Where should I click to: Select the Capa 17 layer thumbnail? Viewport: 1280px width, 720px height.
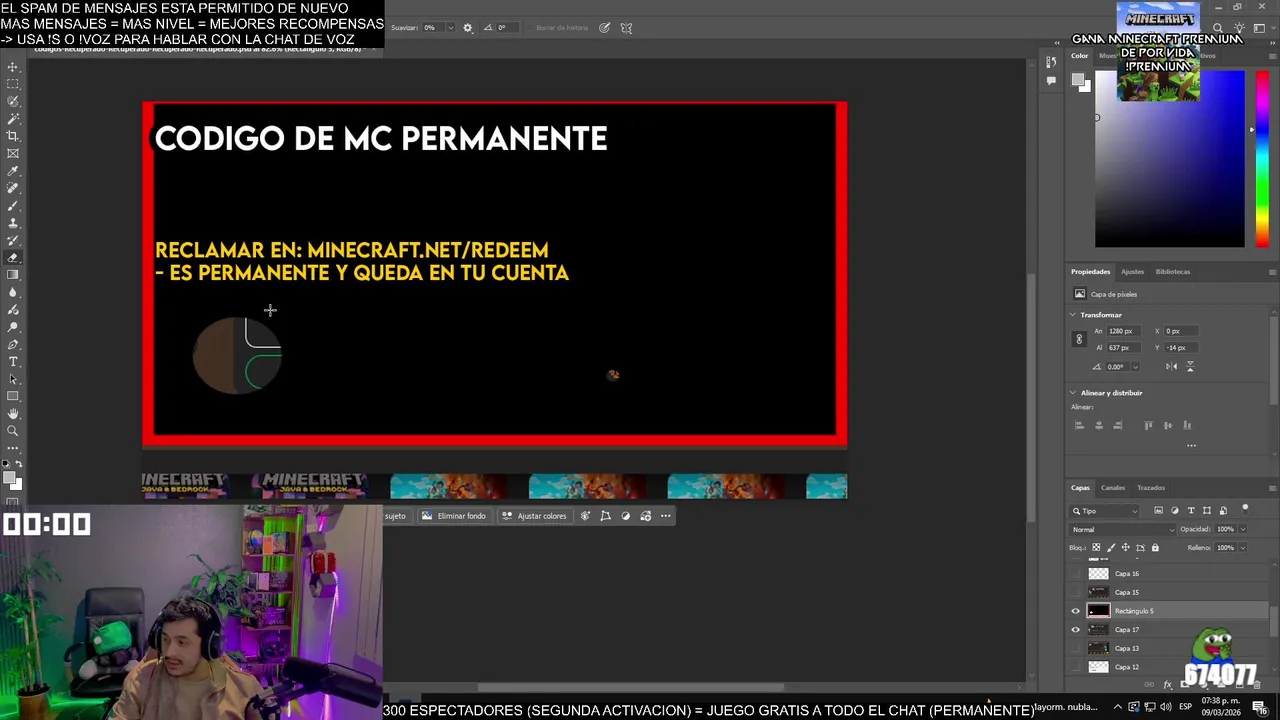click(1098, 630)
